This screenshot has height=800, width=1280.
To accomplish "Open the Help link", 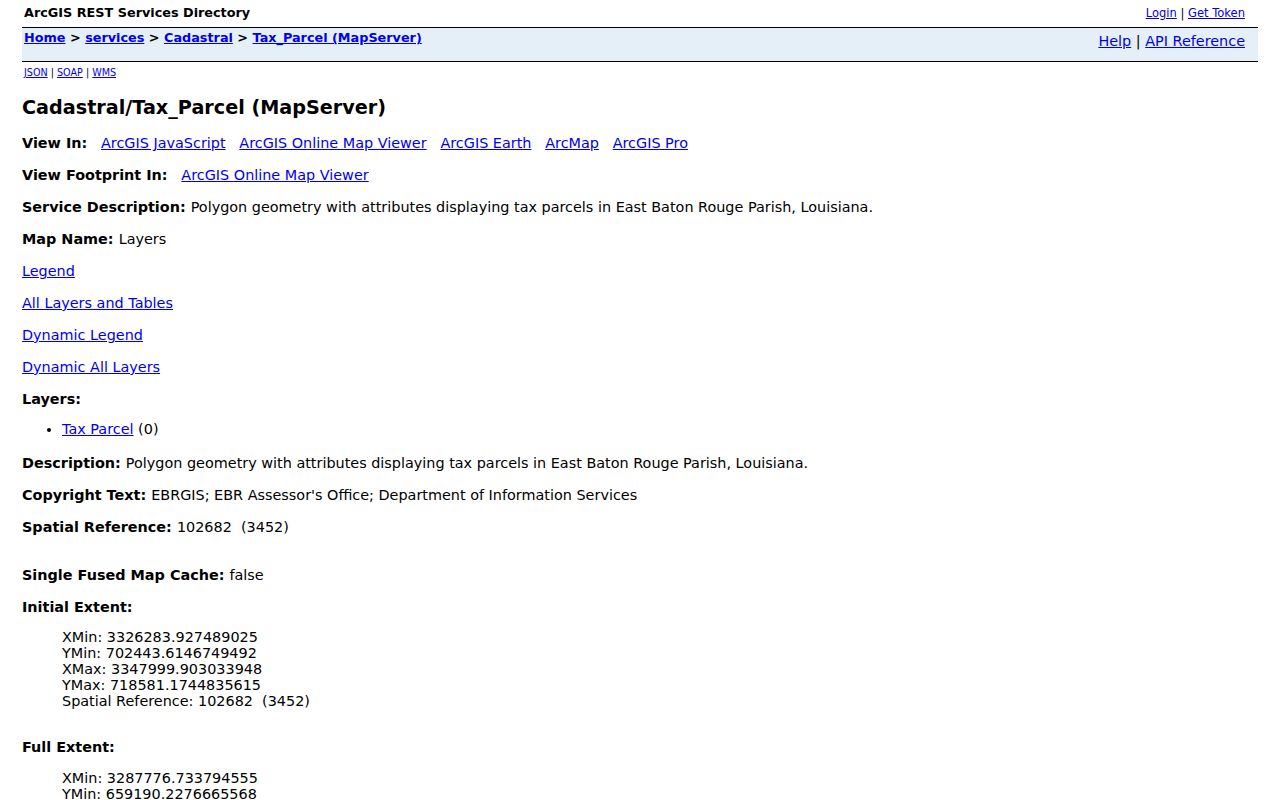I will 1114,41.
